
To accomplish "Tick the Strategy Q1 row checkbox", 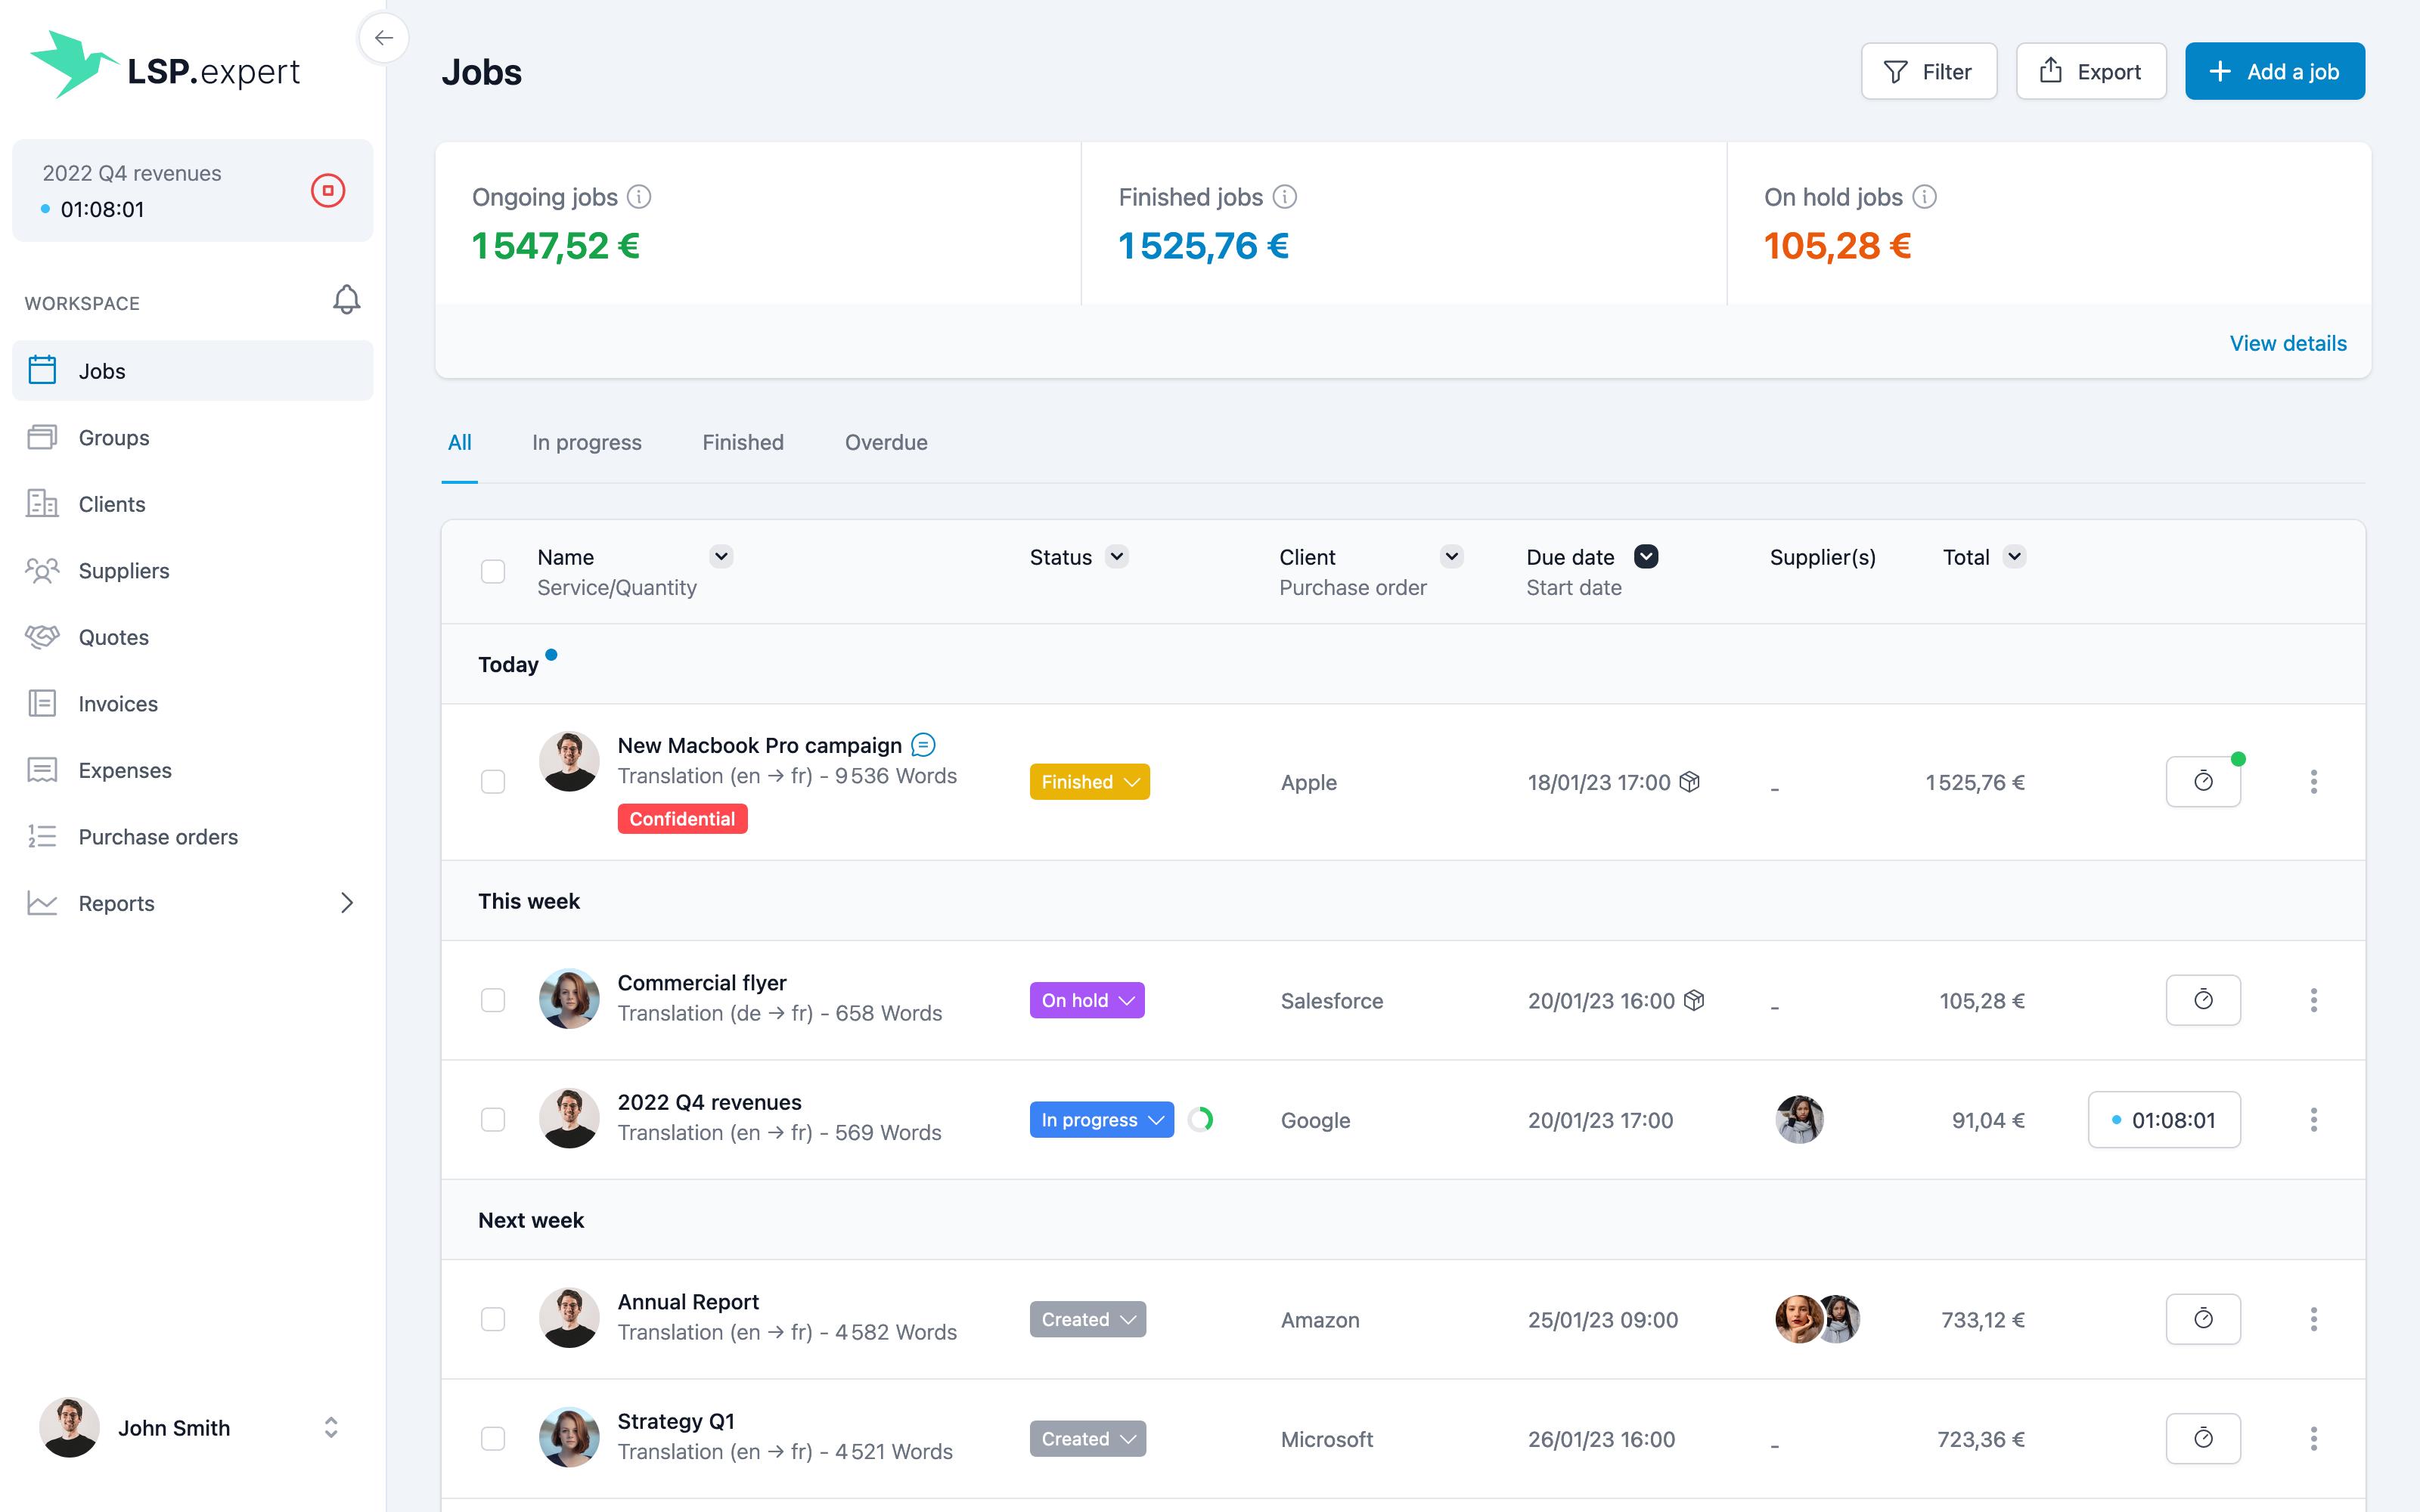I will pyautogui.click(x=493, y=1438).
